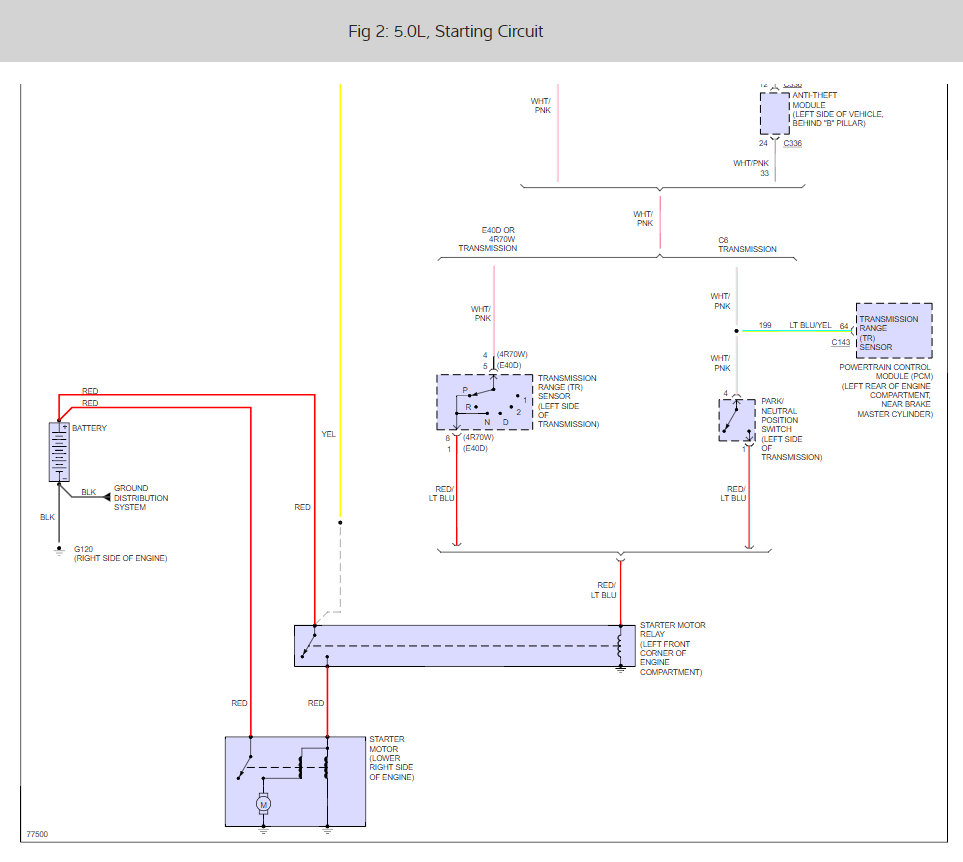Click the E40D or 4R70W Transmission heading
Screen dimensions: 963x862
[x=488, y=240]
